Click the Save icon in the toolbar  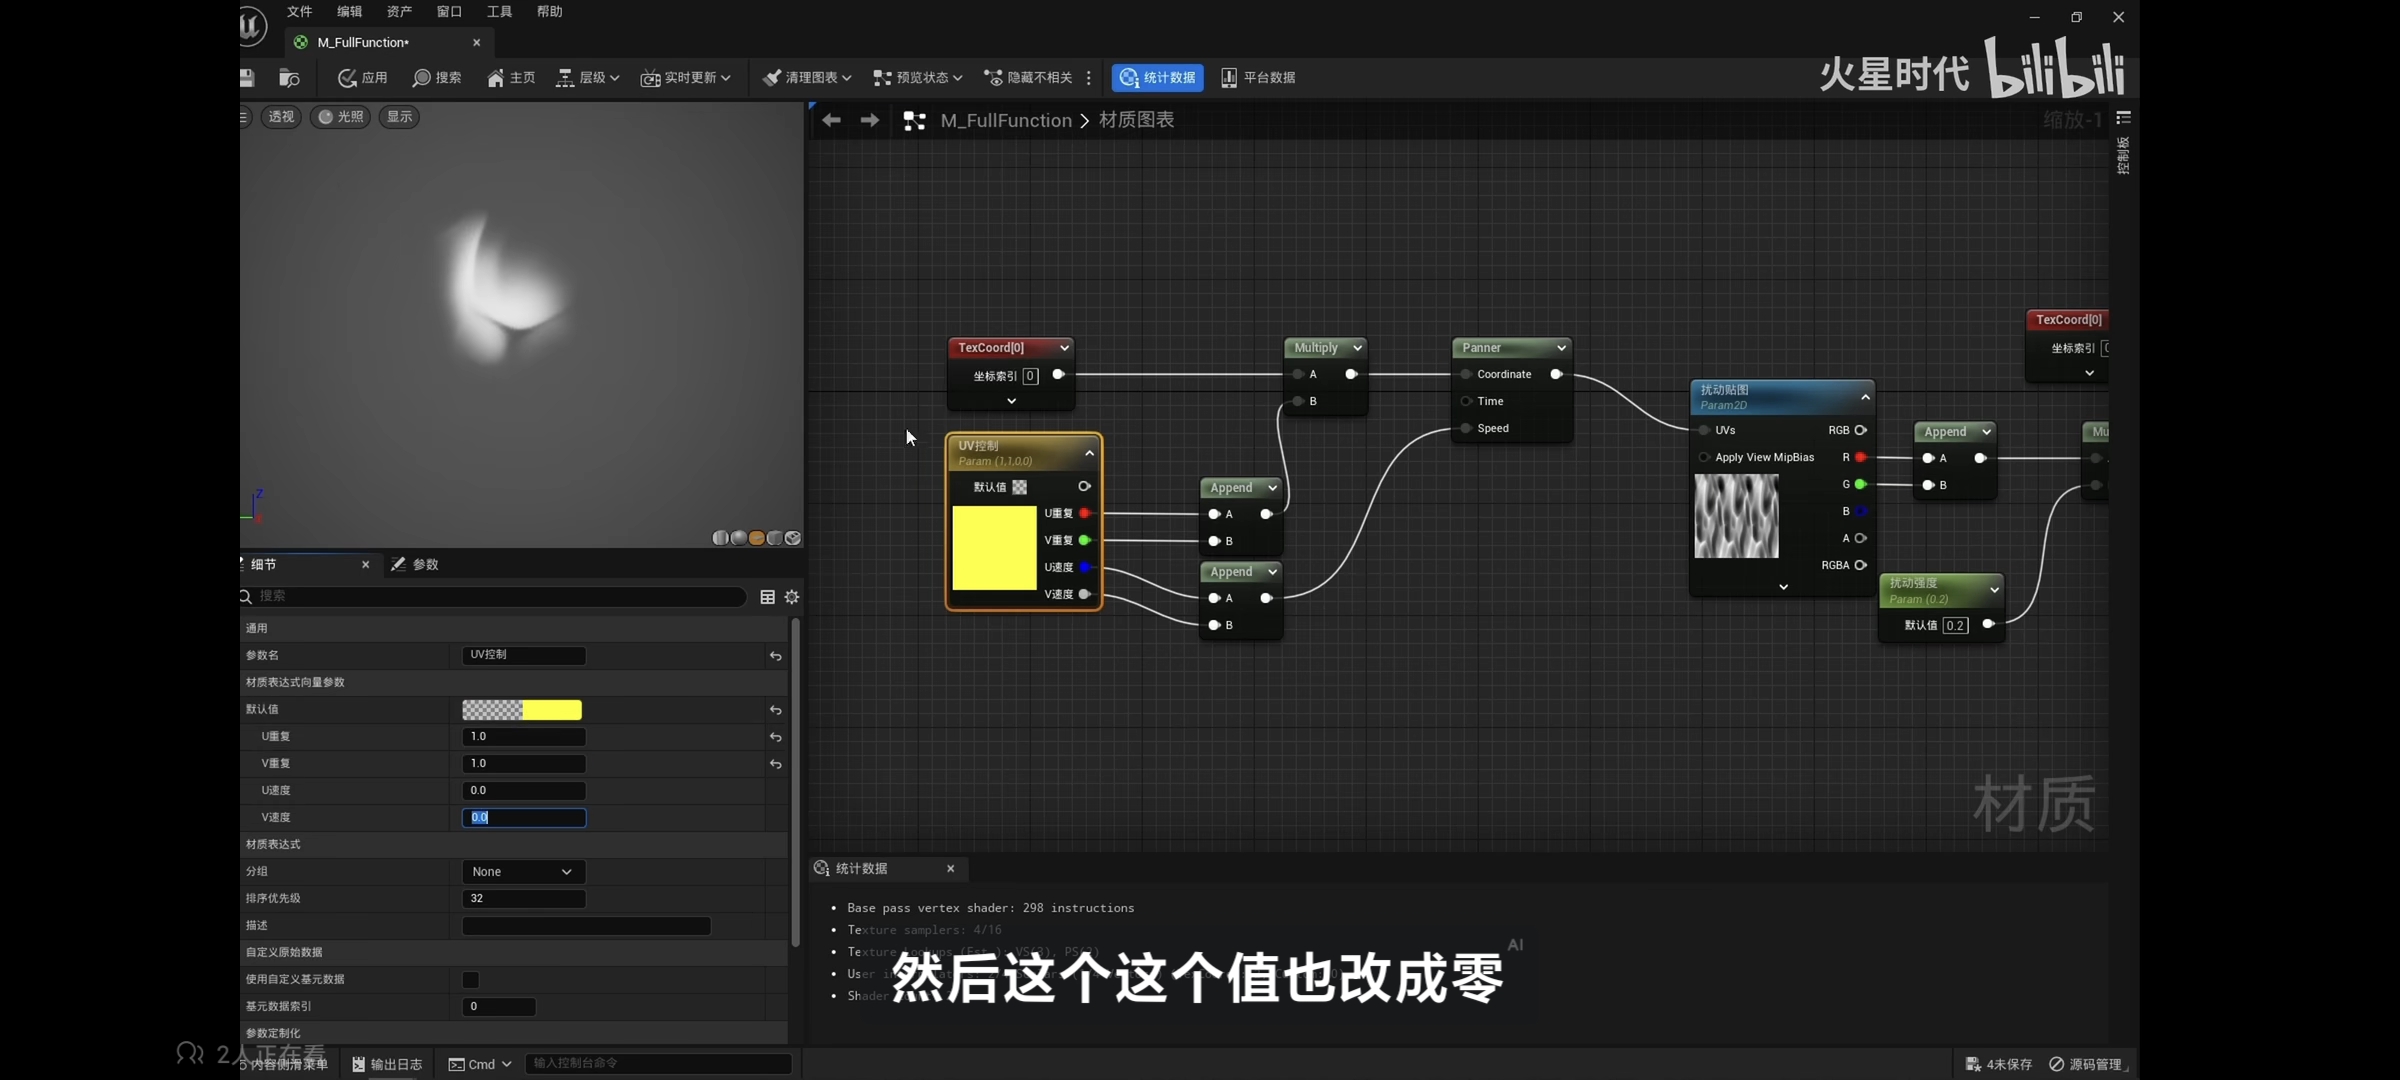(247, 78)
